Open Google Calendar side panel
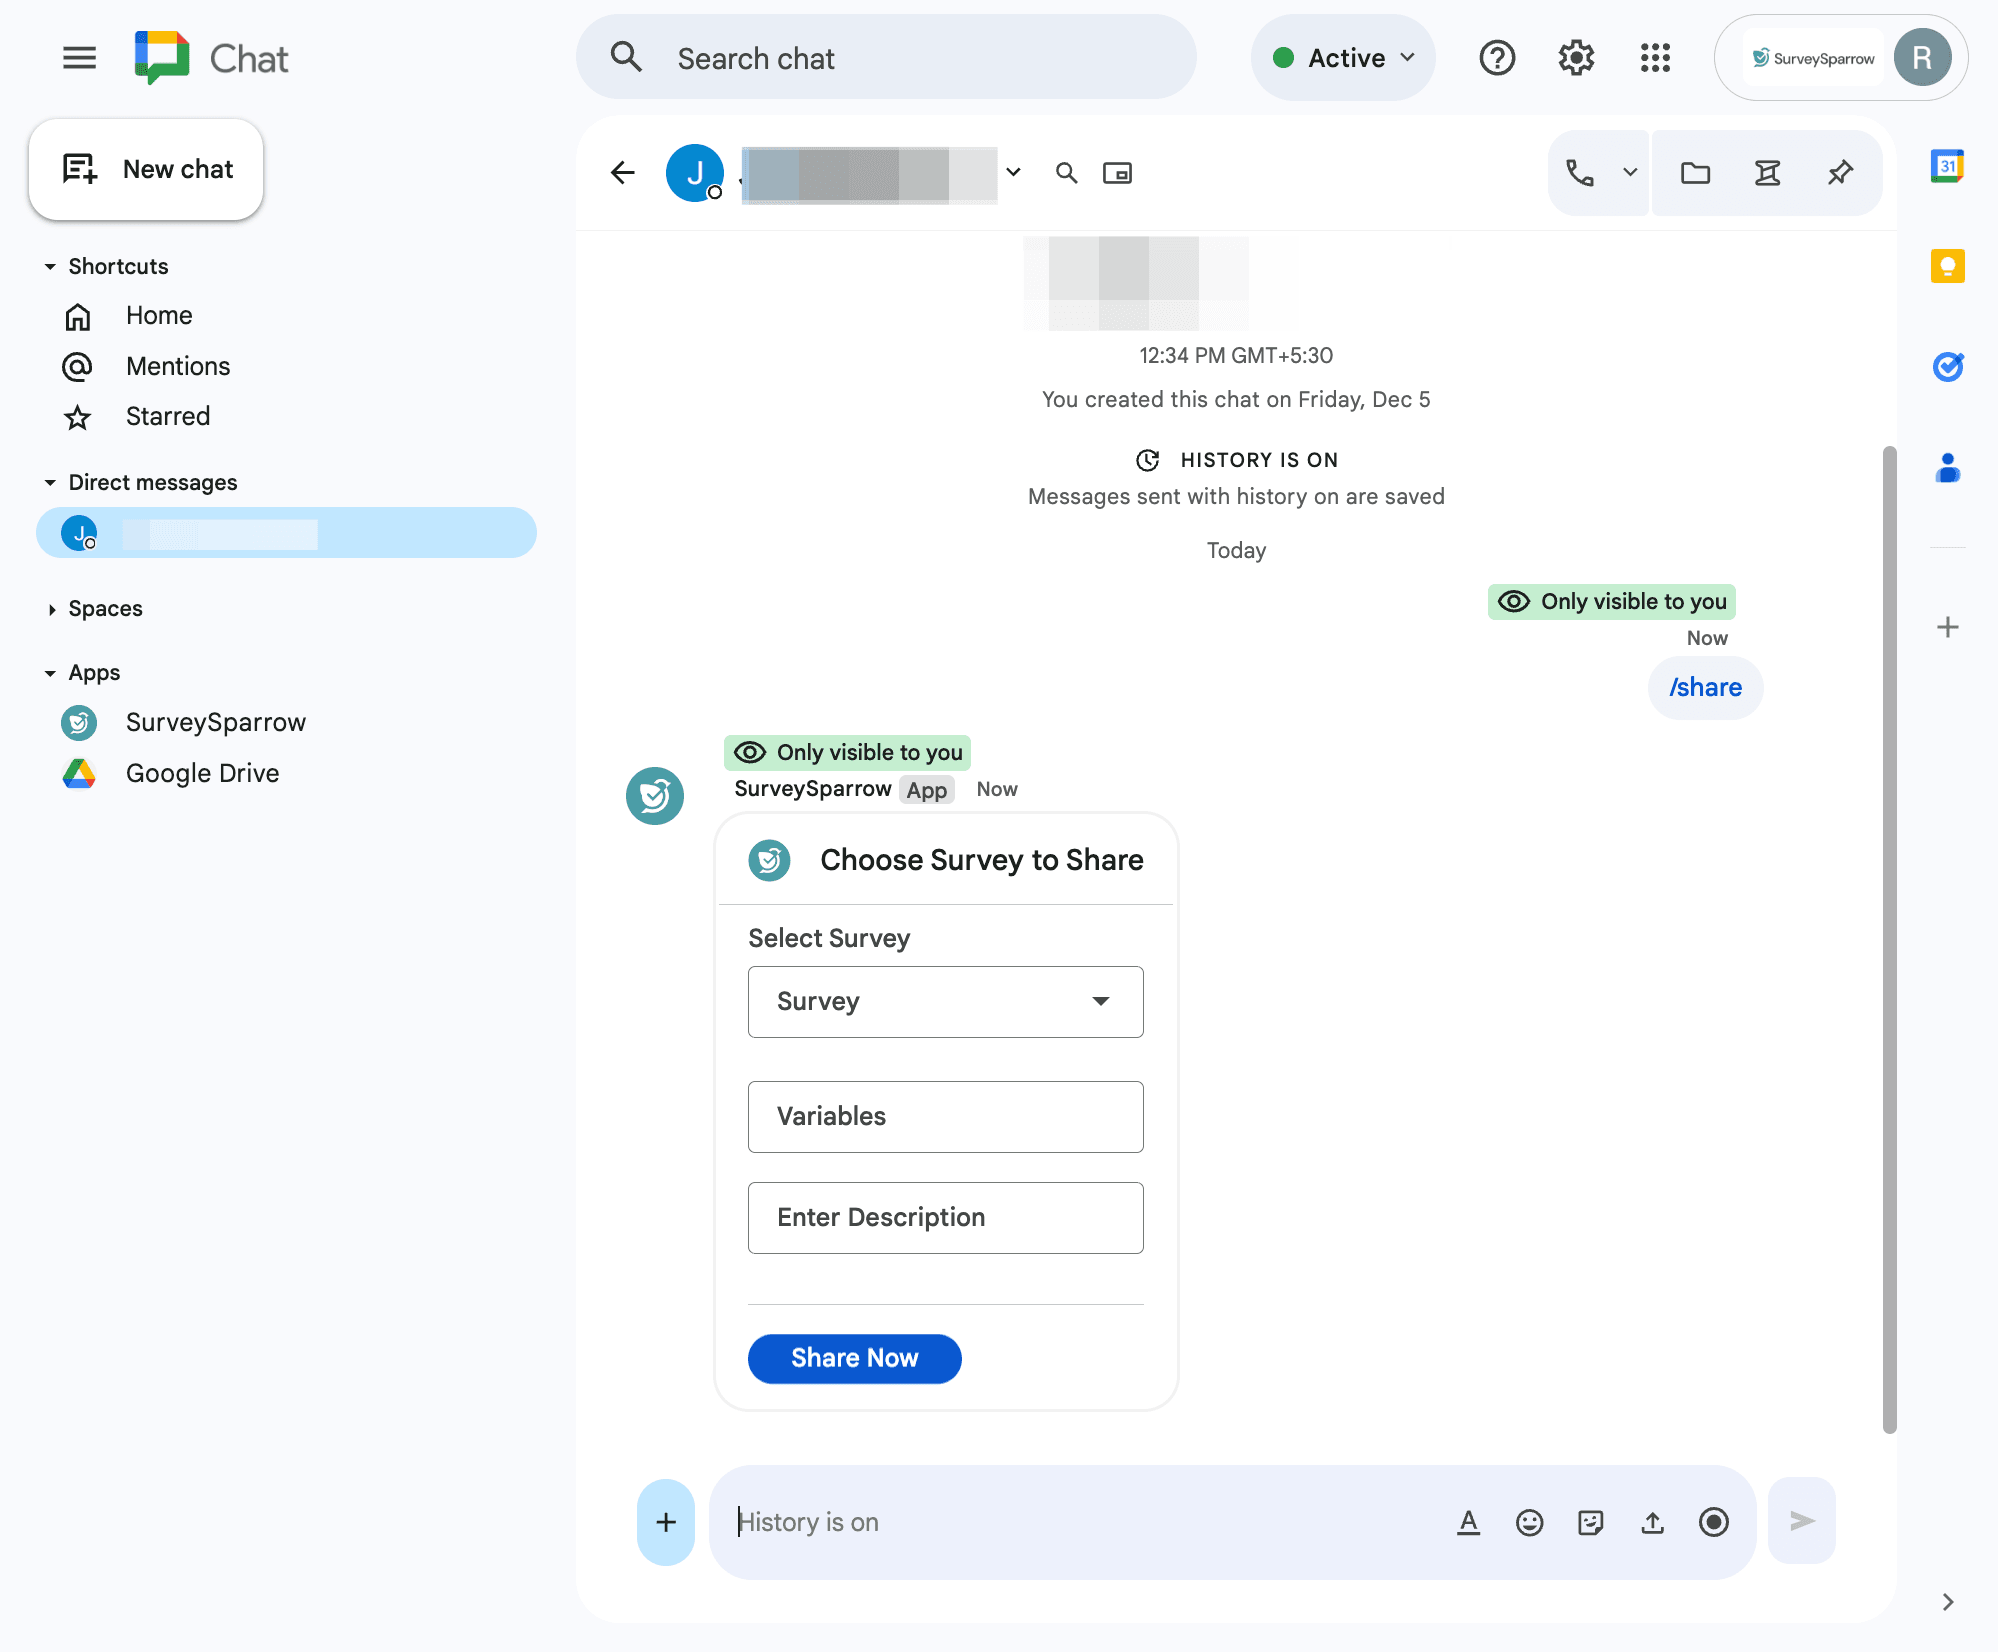The image size is (1998, 1652). pos(1947,166)
